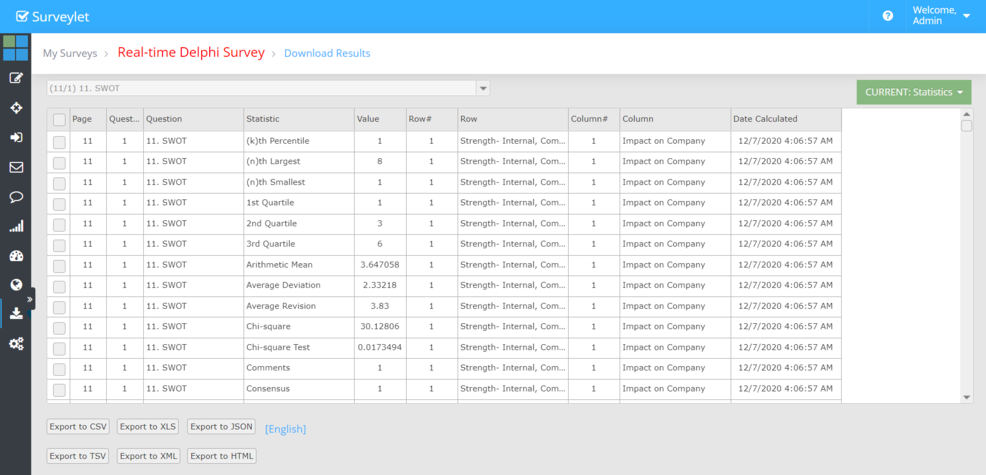Open the CURRENT: Statistics dropdown

click(914, 92)
